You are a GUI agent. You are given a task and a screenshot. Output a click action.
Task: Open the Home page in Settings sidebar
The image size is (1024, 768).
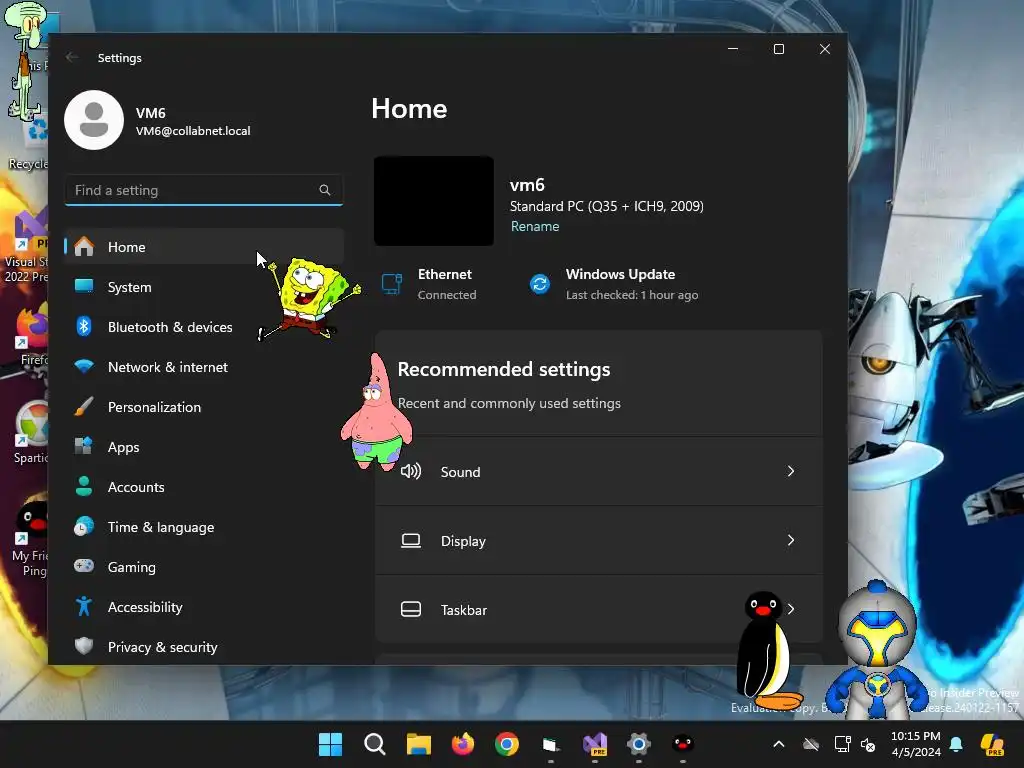pyautogui.click(x=204, y=247)
